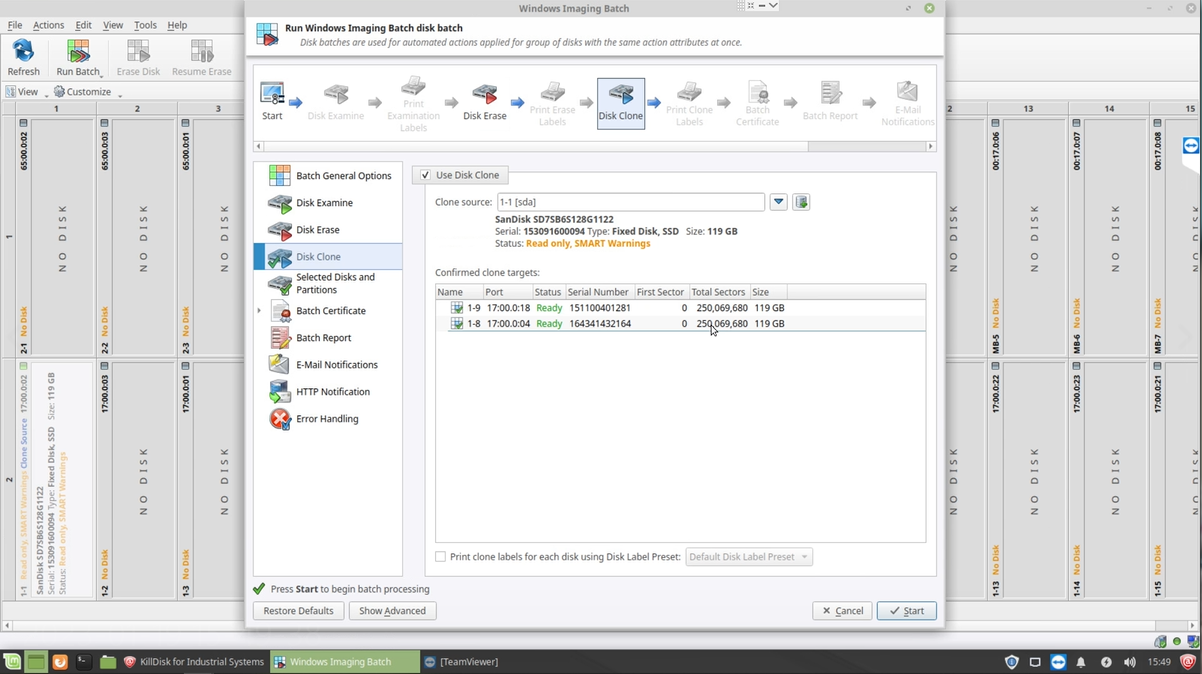The width and height of the screenshot is (1202, 674).
Task: Click the volume tray icon
Action: 1130,662
